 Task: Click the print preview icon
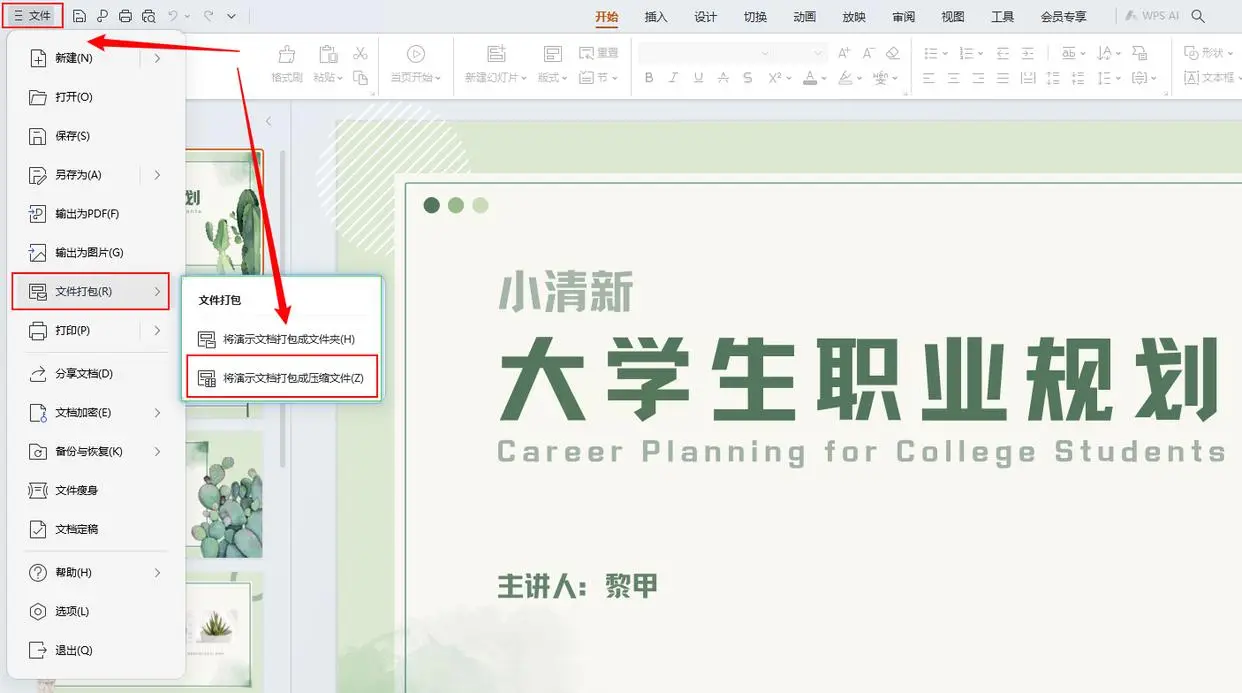[x=149, y=16]
